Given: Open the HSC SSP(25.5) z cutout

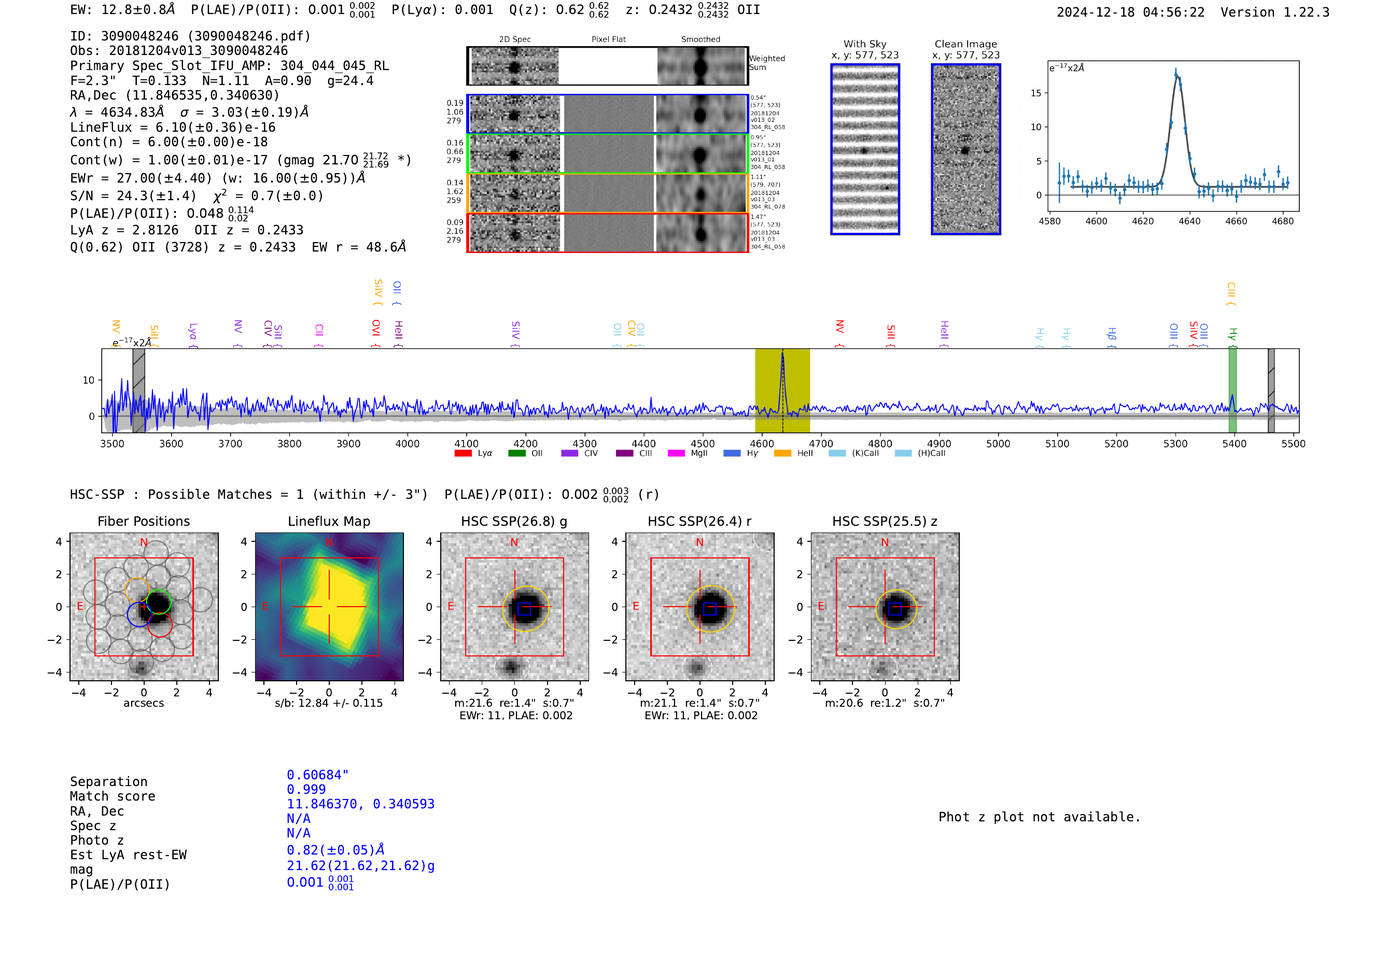Looking at the screenshot, I should click(885, 607).
